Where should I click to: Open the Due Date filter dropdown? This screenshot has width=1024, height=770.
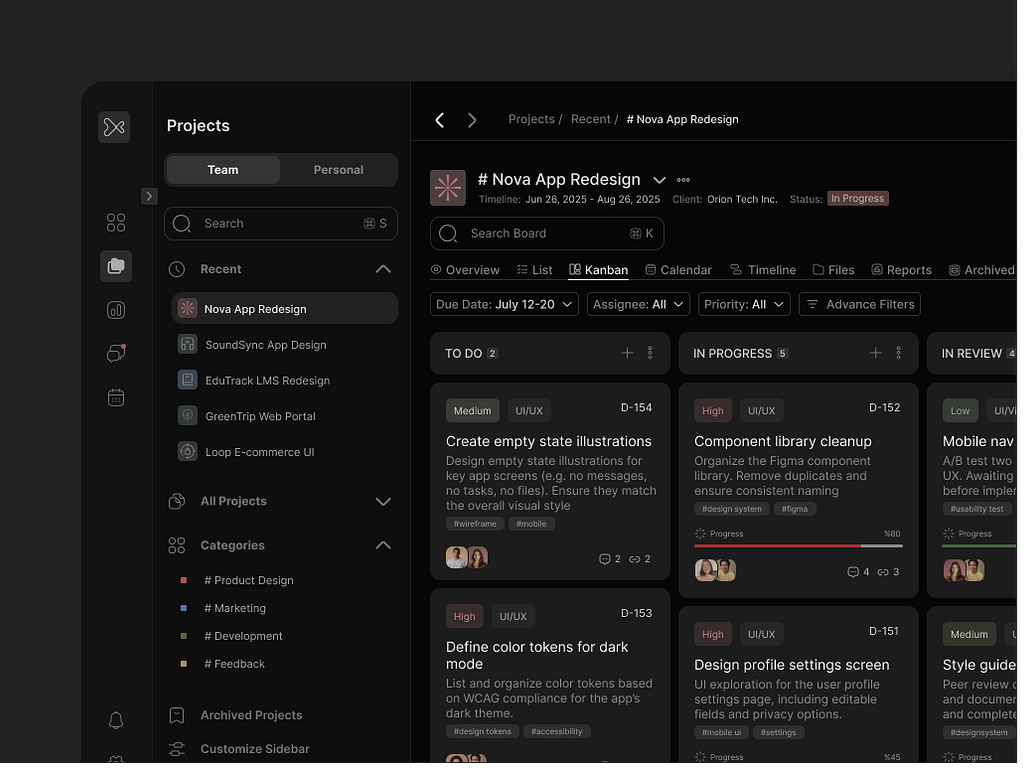click(x=504, y=304)
